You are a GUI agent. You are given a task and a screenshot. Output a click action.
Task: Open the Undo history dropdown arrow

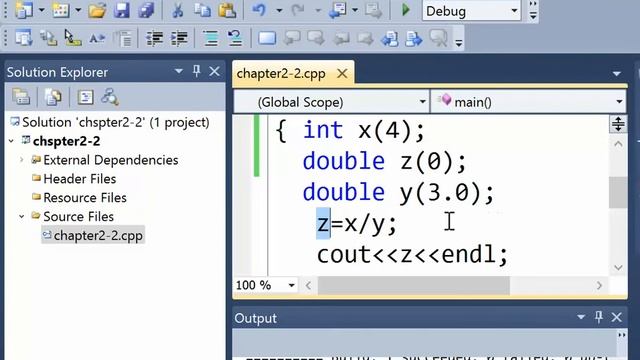click(x=279, y=10)
